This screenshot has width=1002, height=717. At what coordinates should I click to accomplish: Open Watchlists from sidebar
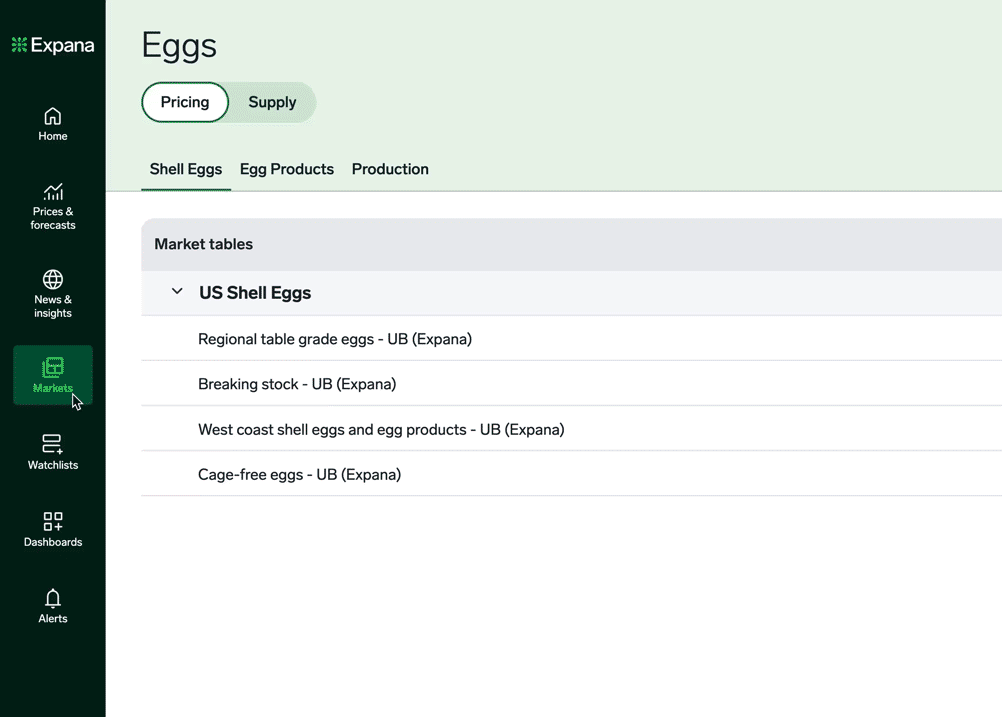coord(52,452)
